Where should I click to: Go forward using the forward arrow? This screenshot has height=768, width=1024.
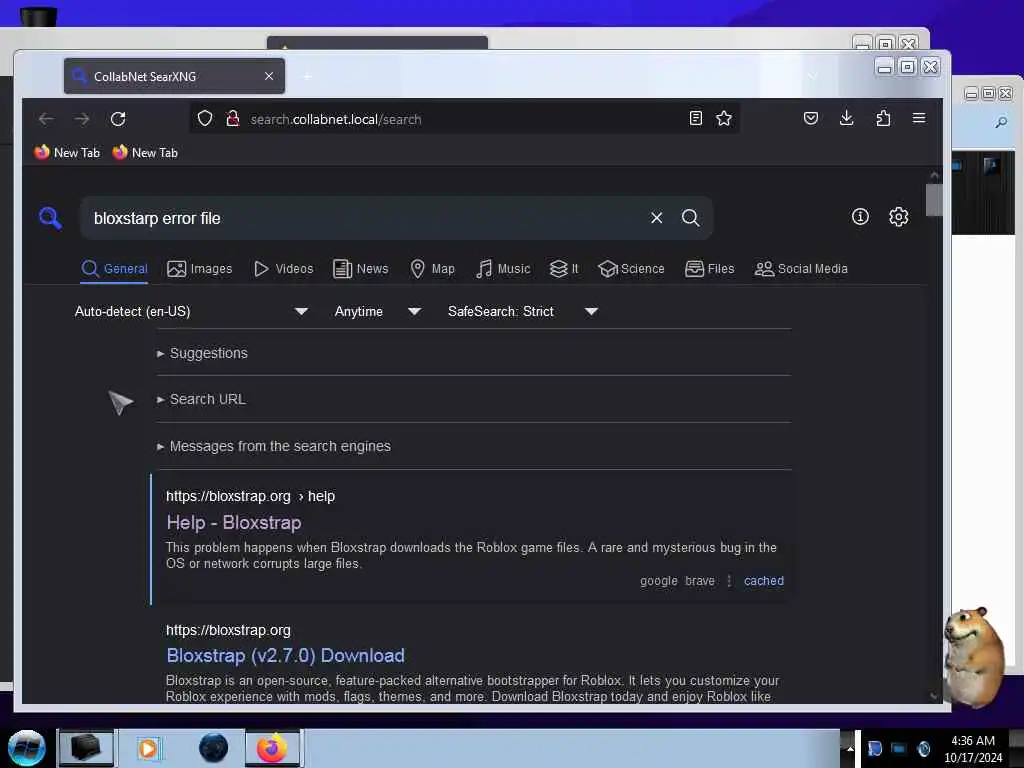coord(82,119)
